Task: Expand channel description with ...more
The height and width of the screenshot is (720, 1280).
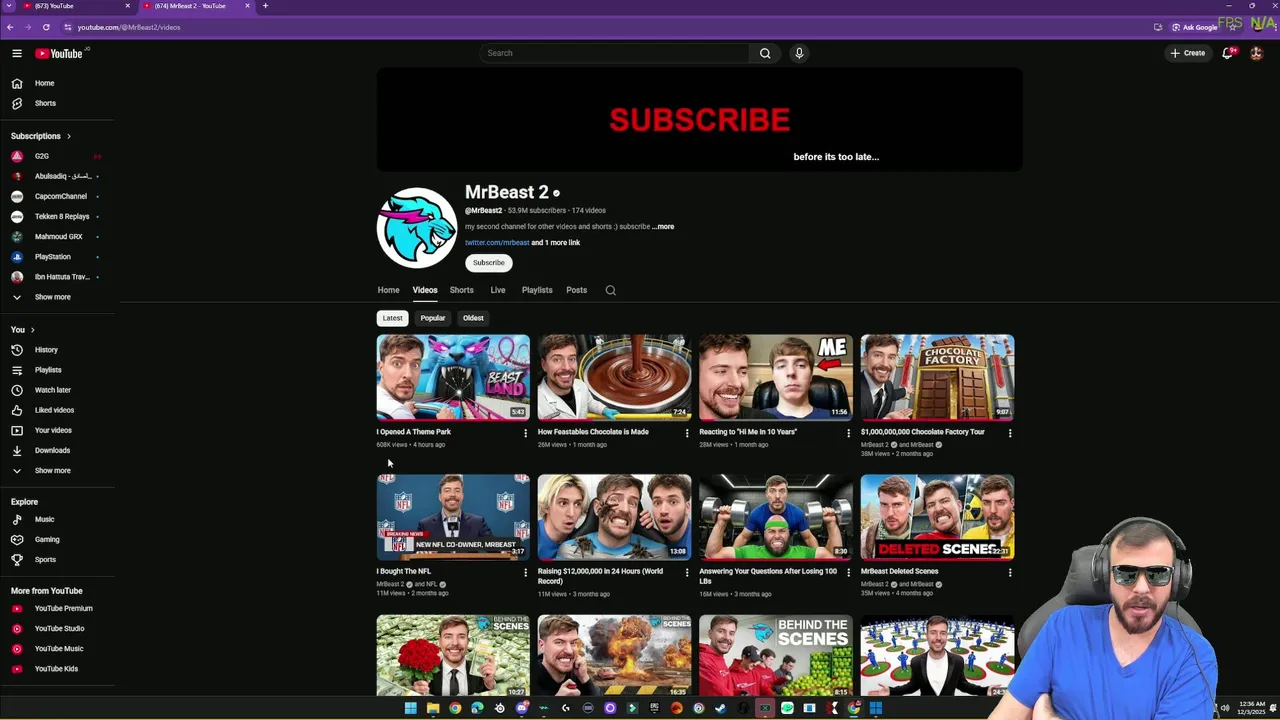Action: tap(663, 227)
